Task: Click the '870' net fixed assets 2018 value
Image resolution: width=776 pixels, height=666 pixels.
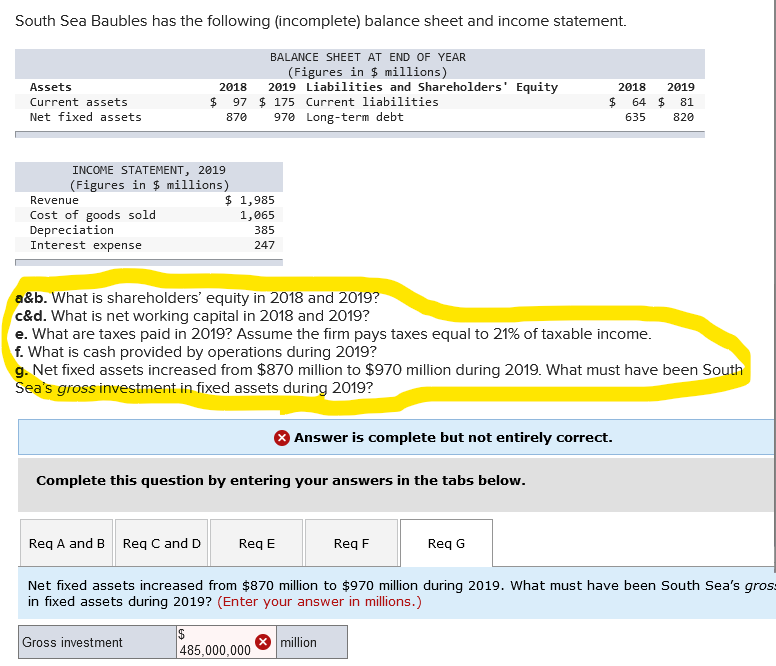Action: click(237, 117)
